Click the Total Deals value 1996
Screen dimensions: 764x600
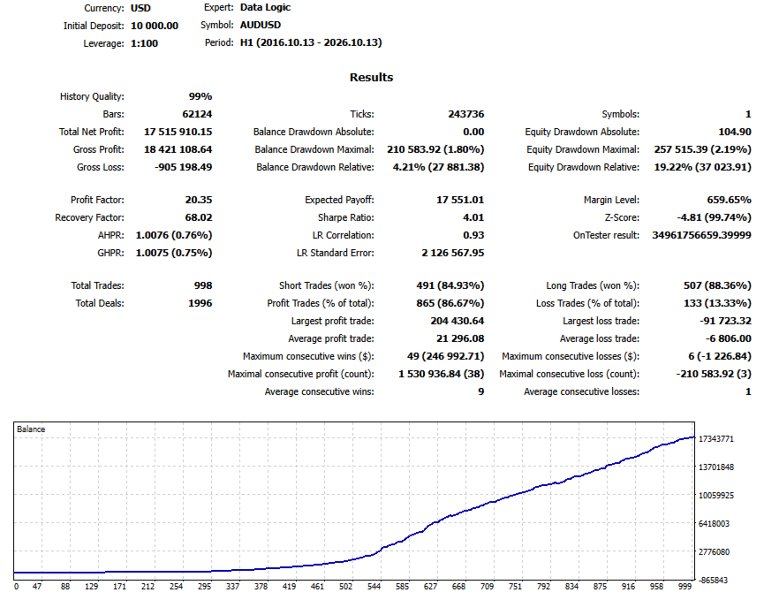pos(200,303)
